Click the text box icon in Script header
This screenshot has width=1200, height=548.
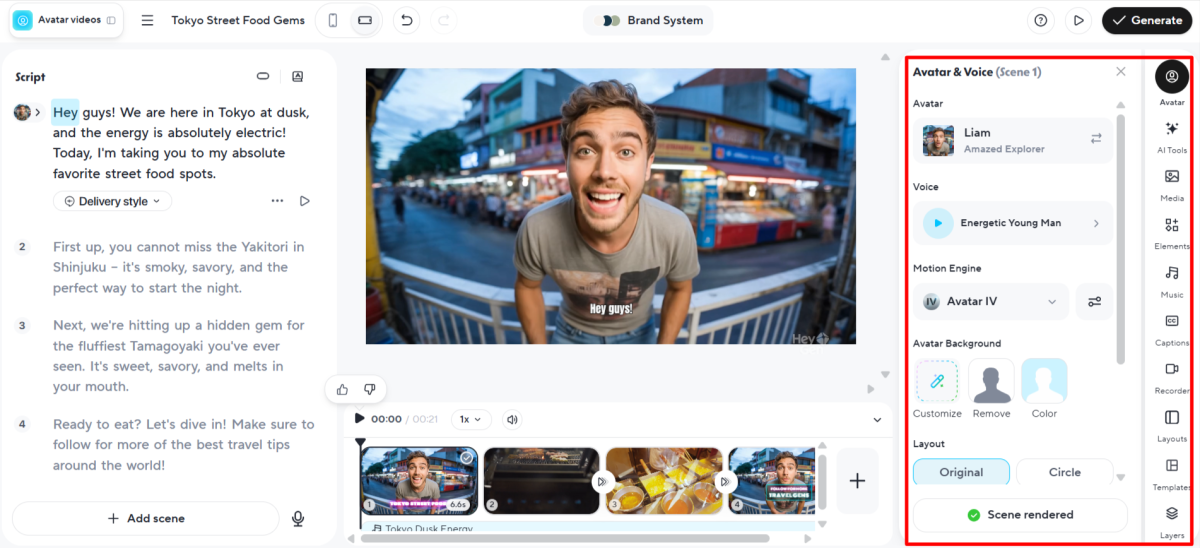pyautogui.click(x=297, y=76)
